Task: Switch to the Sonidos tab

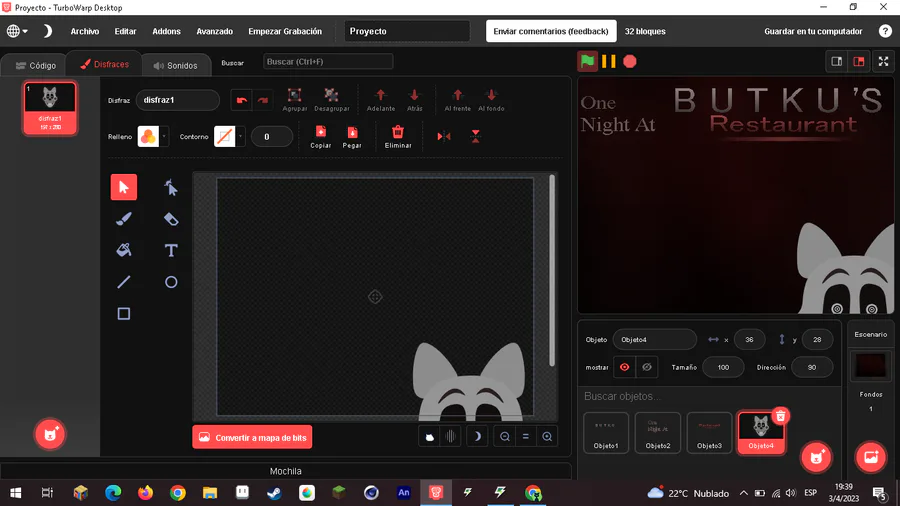Action: pos(175,65)
